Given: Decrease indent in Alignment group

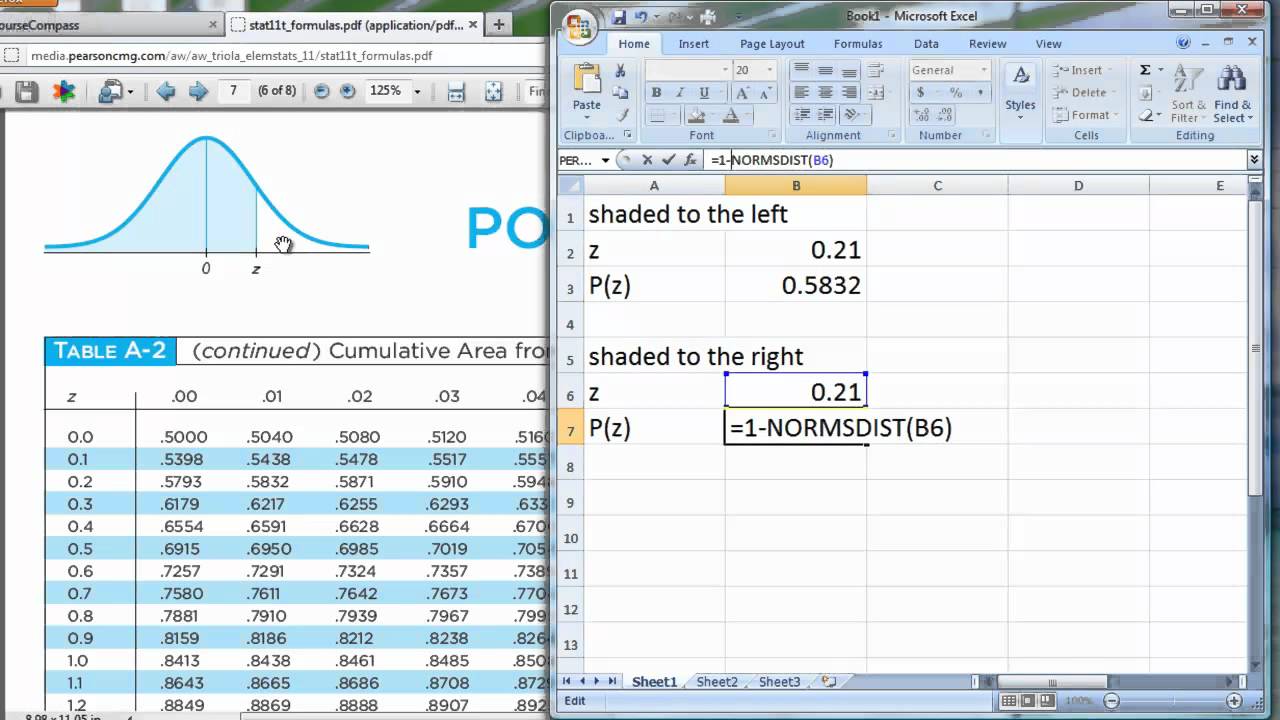Looking at the screenshot, I should pyautogui.click(x=801, y=116).
